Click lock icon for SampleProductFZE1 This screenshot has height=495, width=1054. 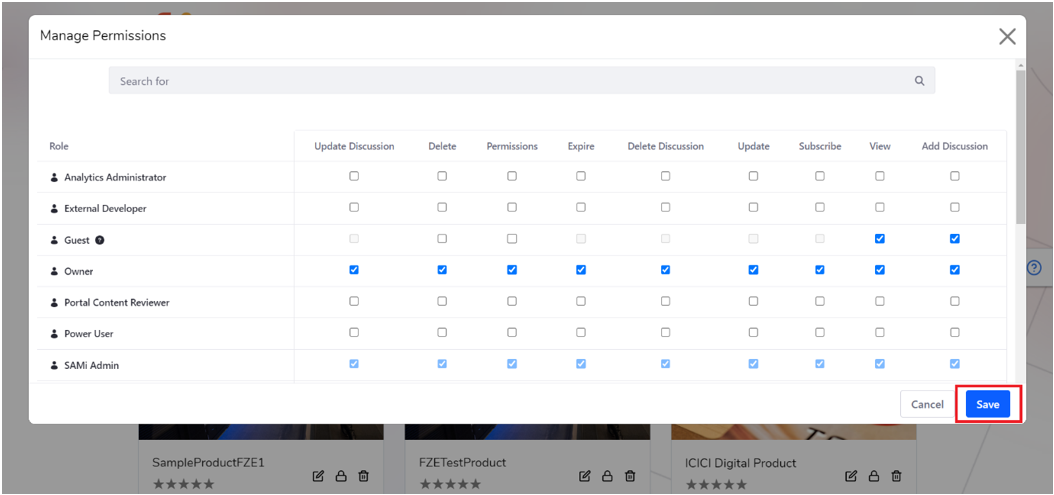click(x=341, y=476)
